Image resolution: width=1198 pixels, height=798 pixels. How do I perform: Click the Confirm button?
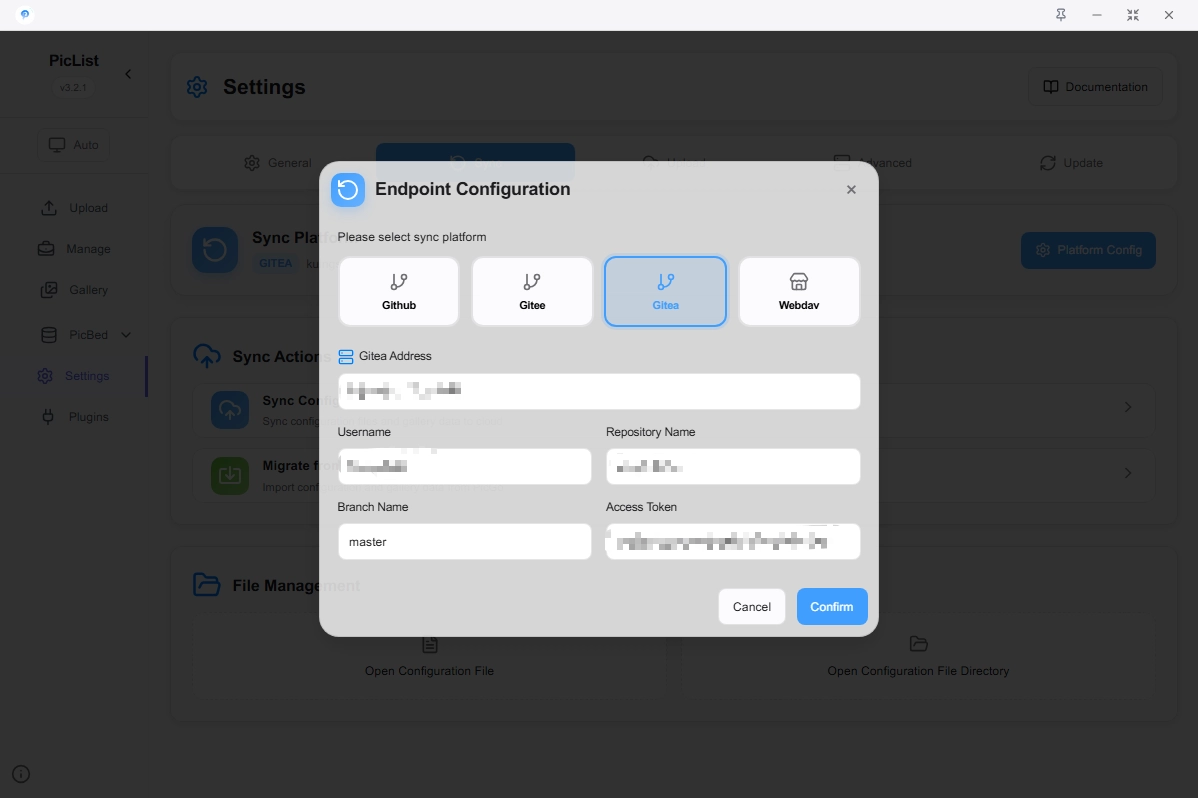[831, 607]
